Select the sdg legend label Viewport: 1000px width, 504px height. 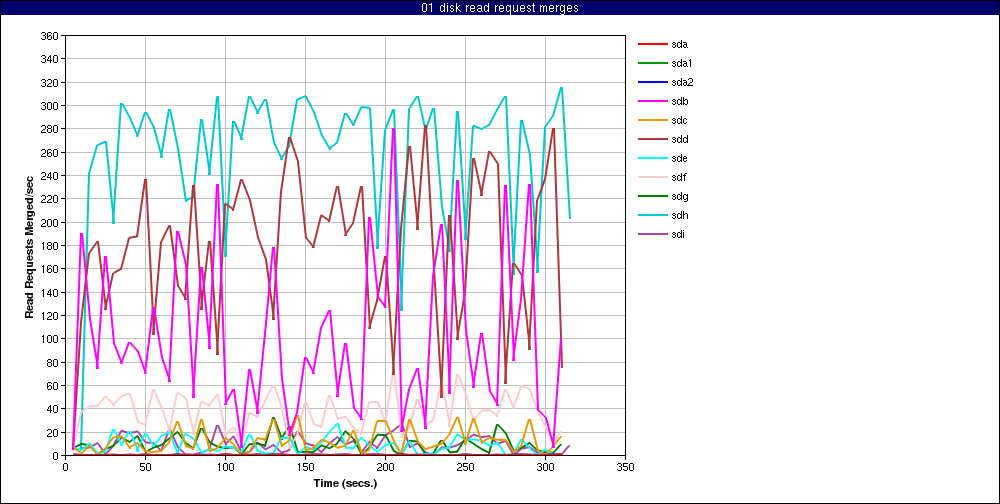679,196
